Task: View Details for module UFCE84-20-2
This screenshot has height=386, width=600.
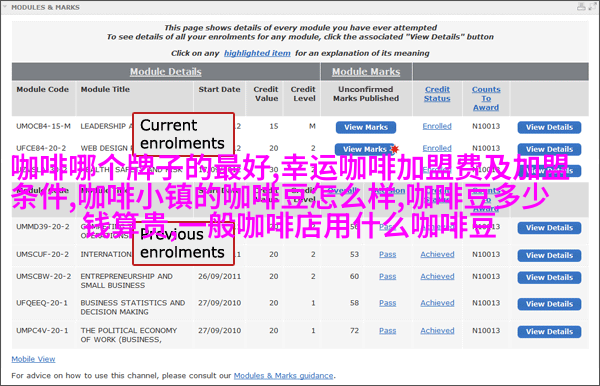Action: coord(549,149)
